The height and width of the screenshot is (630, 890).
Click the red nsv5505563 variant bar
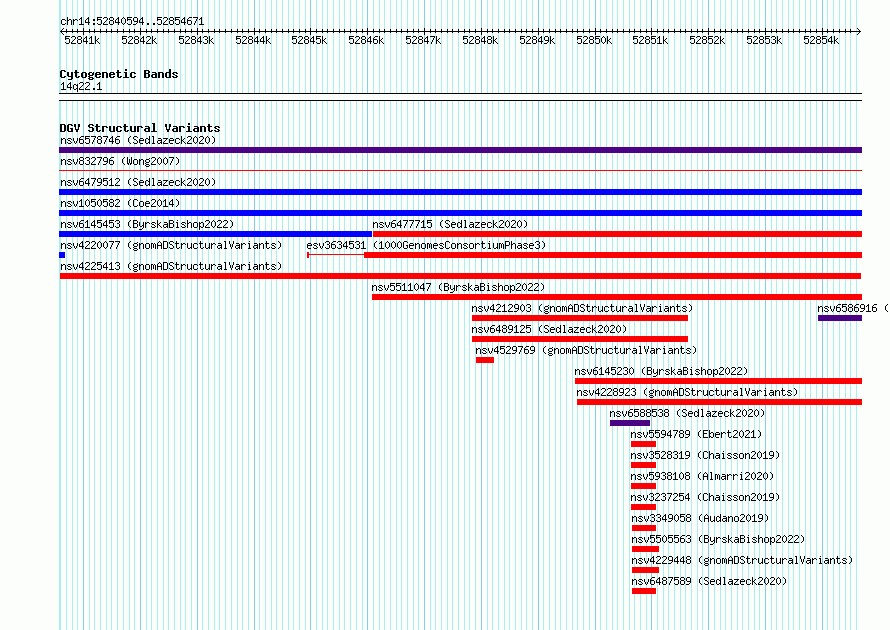(645, 549)
